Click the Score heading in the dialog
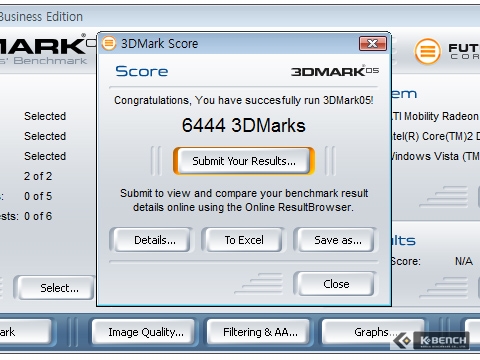 click(142, 71)
